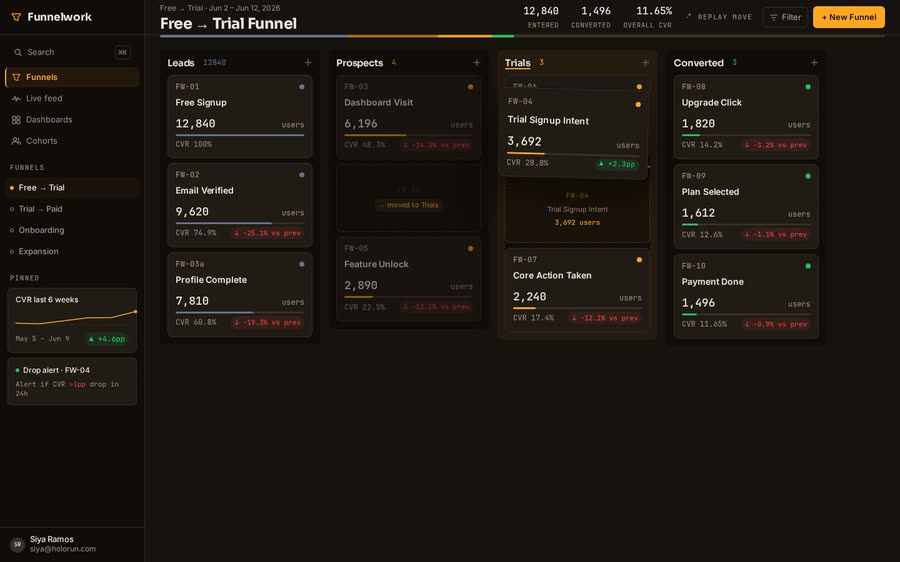Image resolution: width=900 pixels, height=562 pixels.
Task: Click Replay Move
Action: [x=719, y=17]
